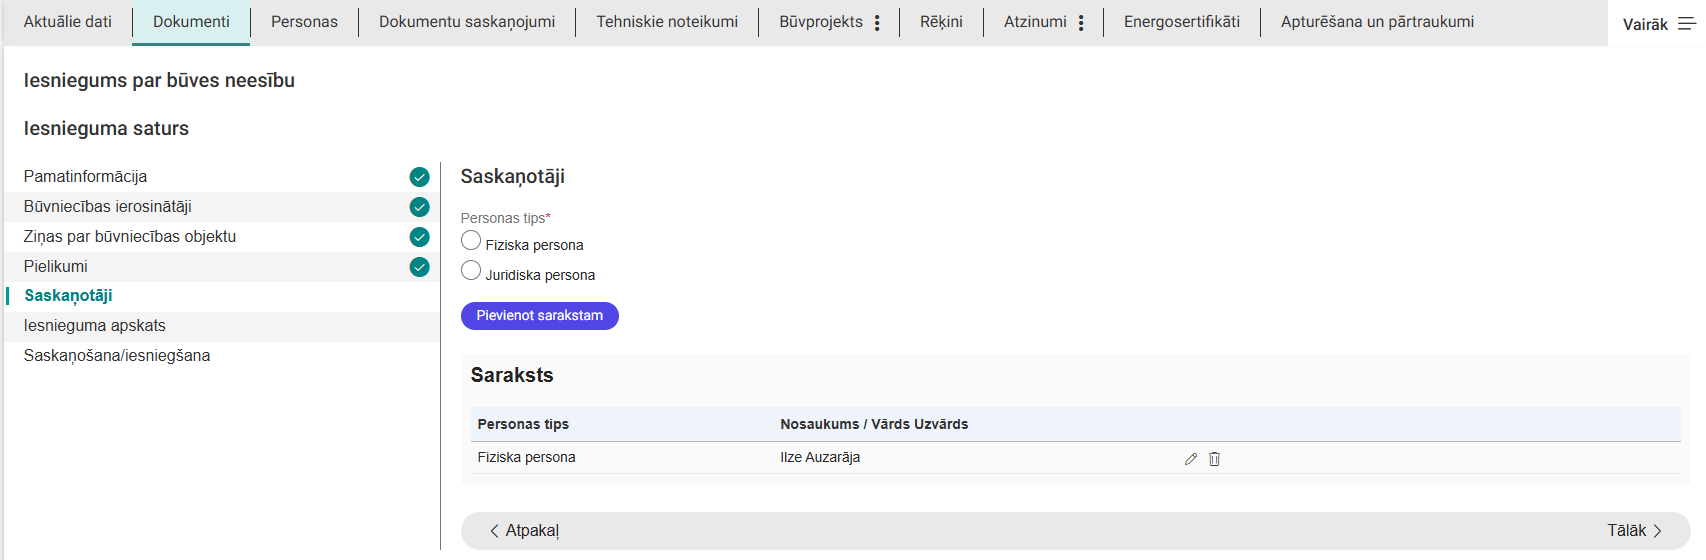Screen dimensions: 1706x560
Task: Select the Juridiska persona radio button
Action: pyautogui.click(x=471, y=271)
